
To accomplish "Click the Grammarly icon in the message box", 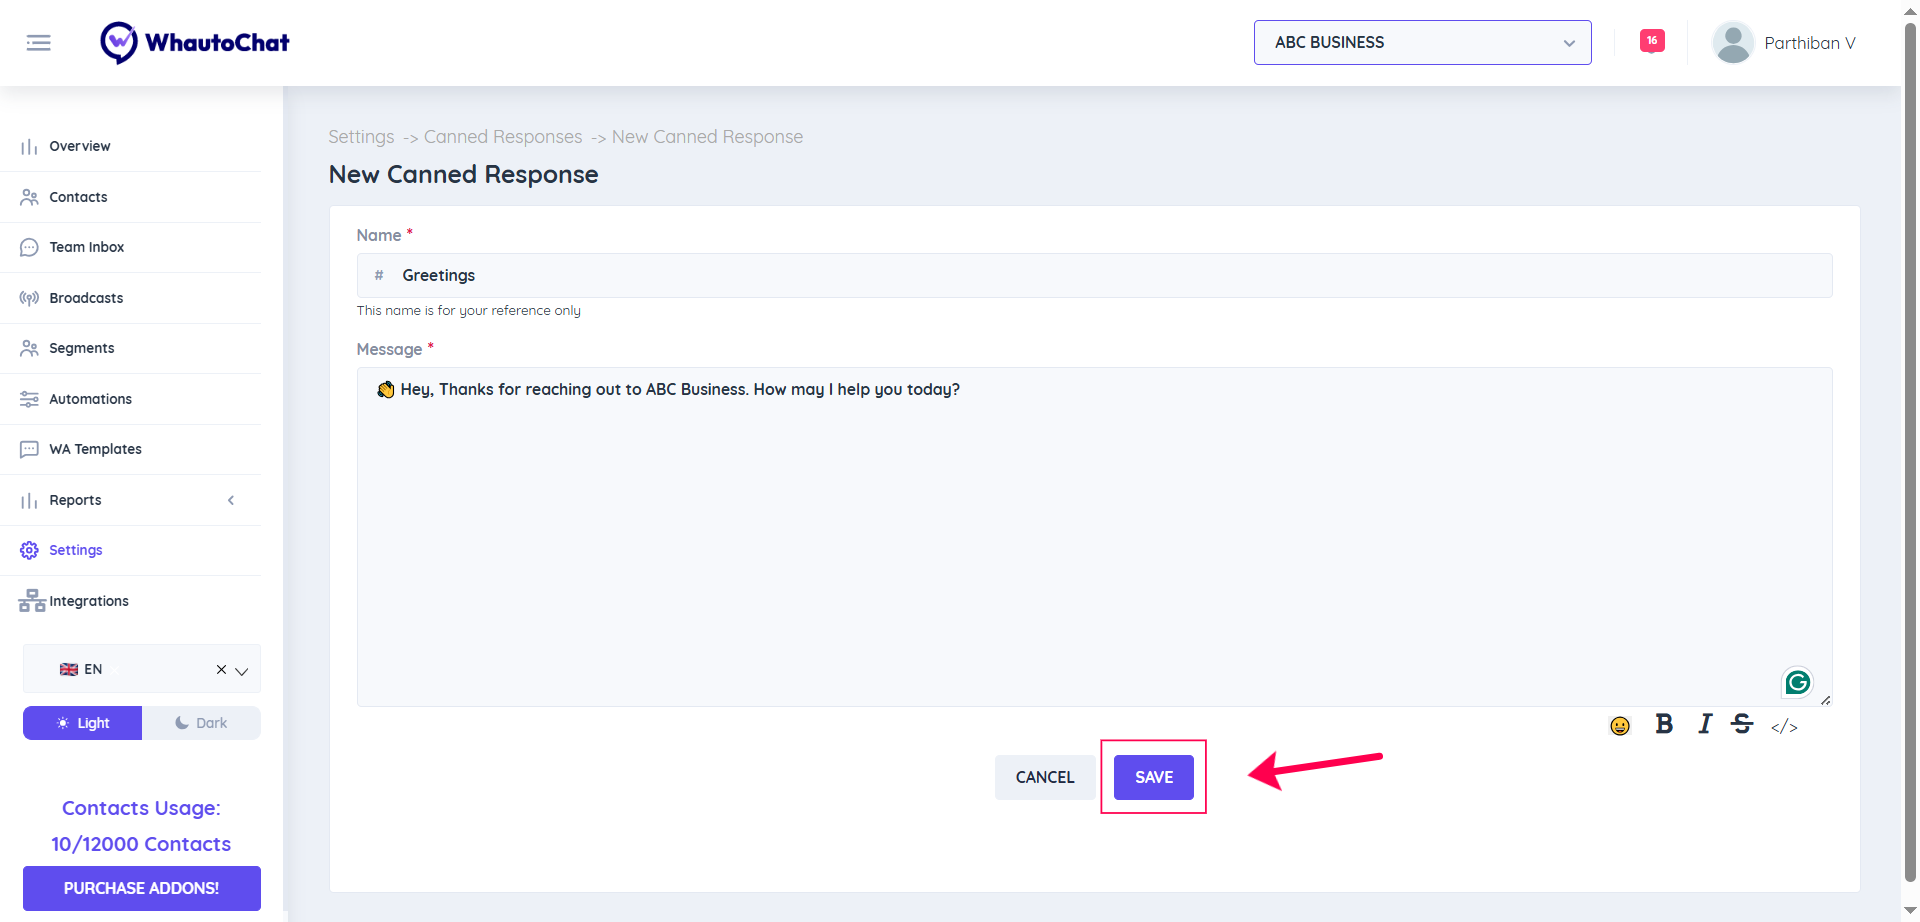I will (x=1796, y=682).
